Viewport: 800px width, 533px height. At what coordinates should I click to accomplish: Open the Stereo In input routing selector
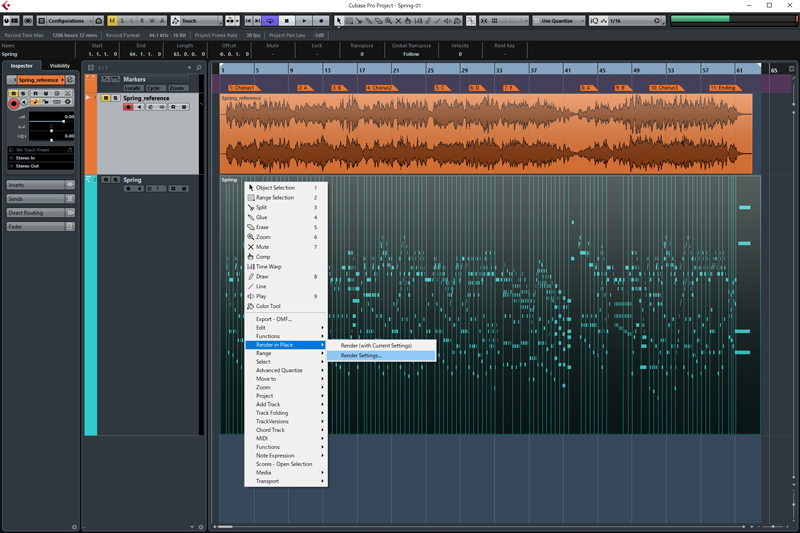click(x=40, y=158)
